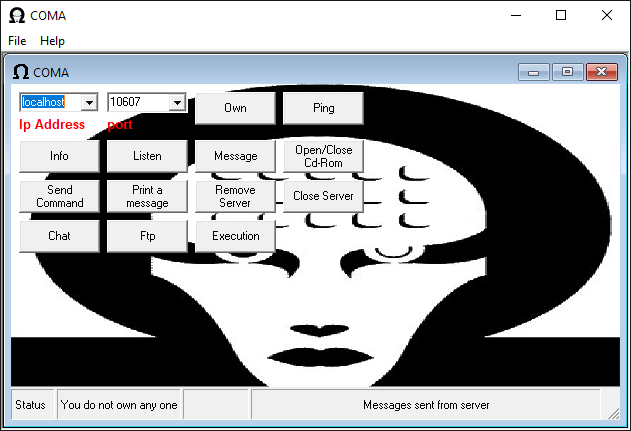The width and height of the screenshot is (631, 431).
Task: Click the Own button
Action: click(x=235, y=108)
